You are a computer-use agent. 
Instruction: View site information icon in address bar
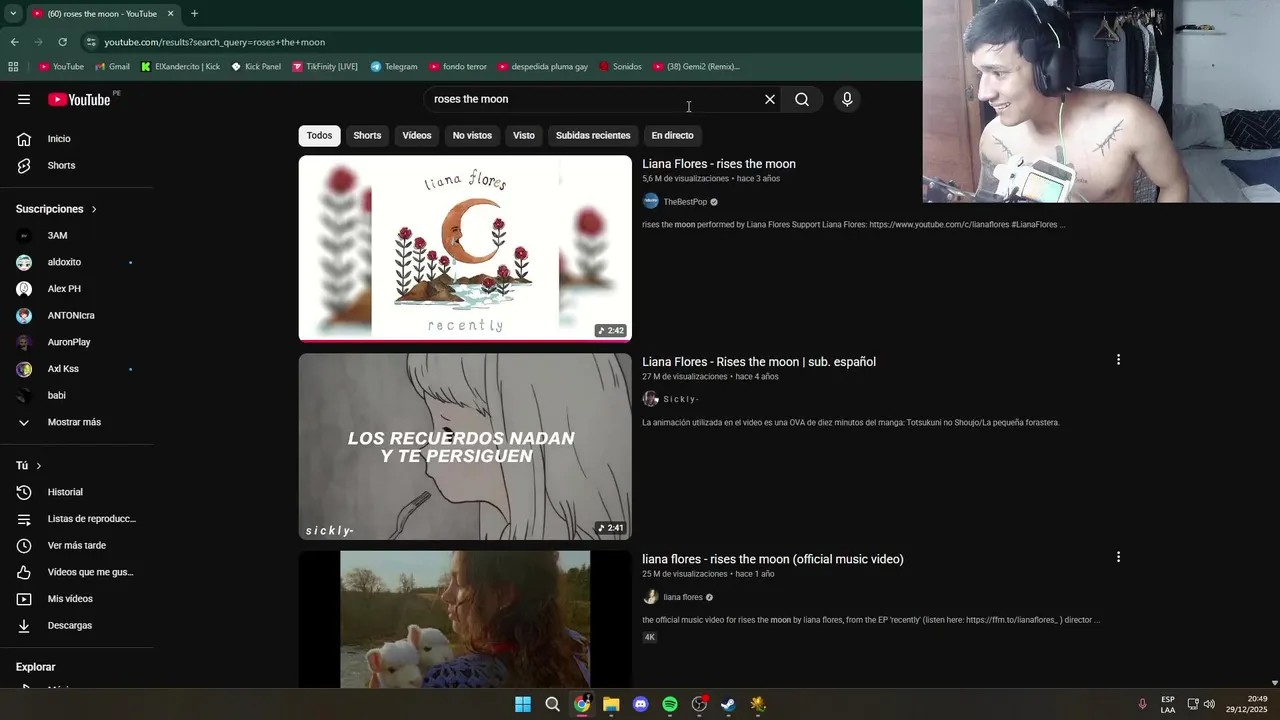91,42
